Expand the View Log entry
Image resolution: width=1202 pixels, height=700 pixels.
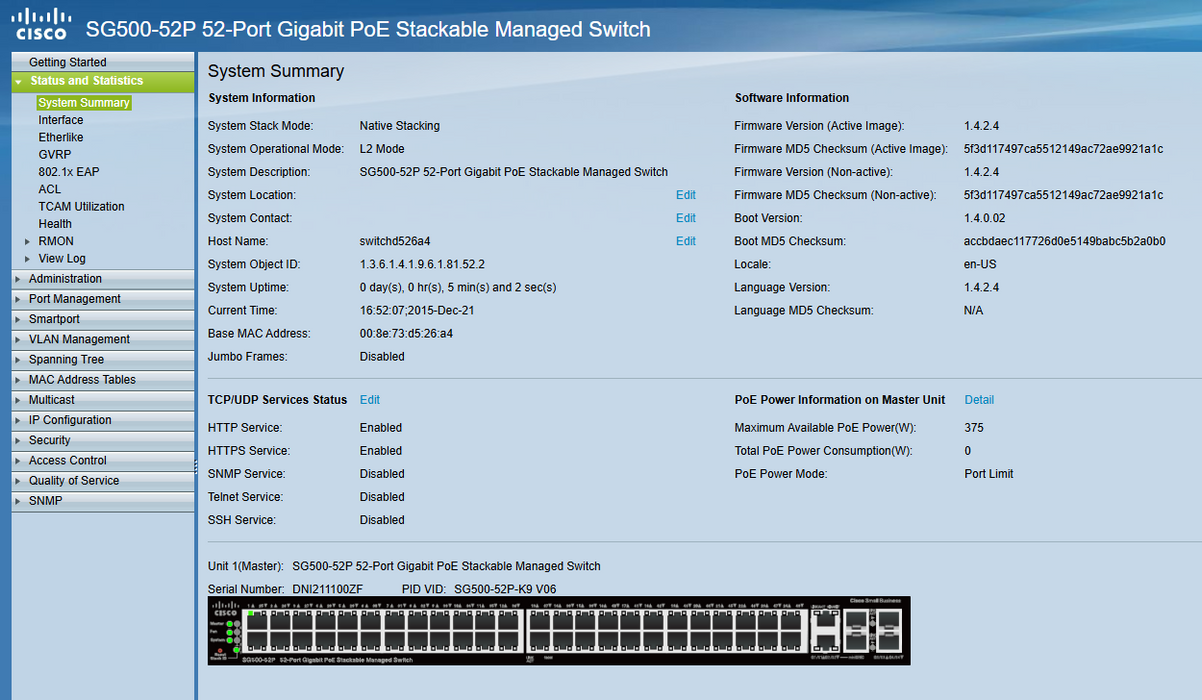[x=63, y=258]
